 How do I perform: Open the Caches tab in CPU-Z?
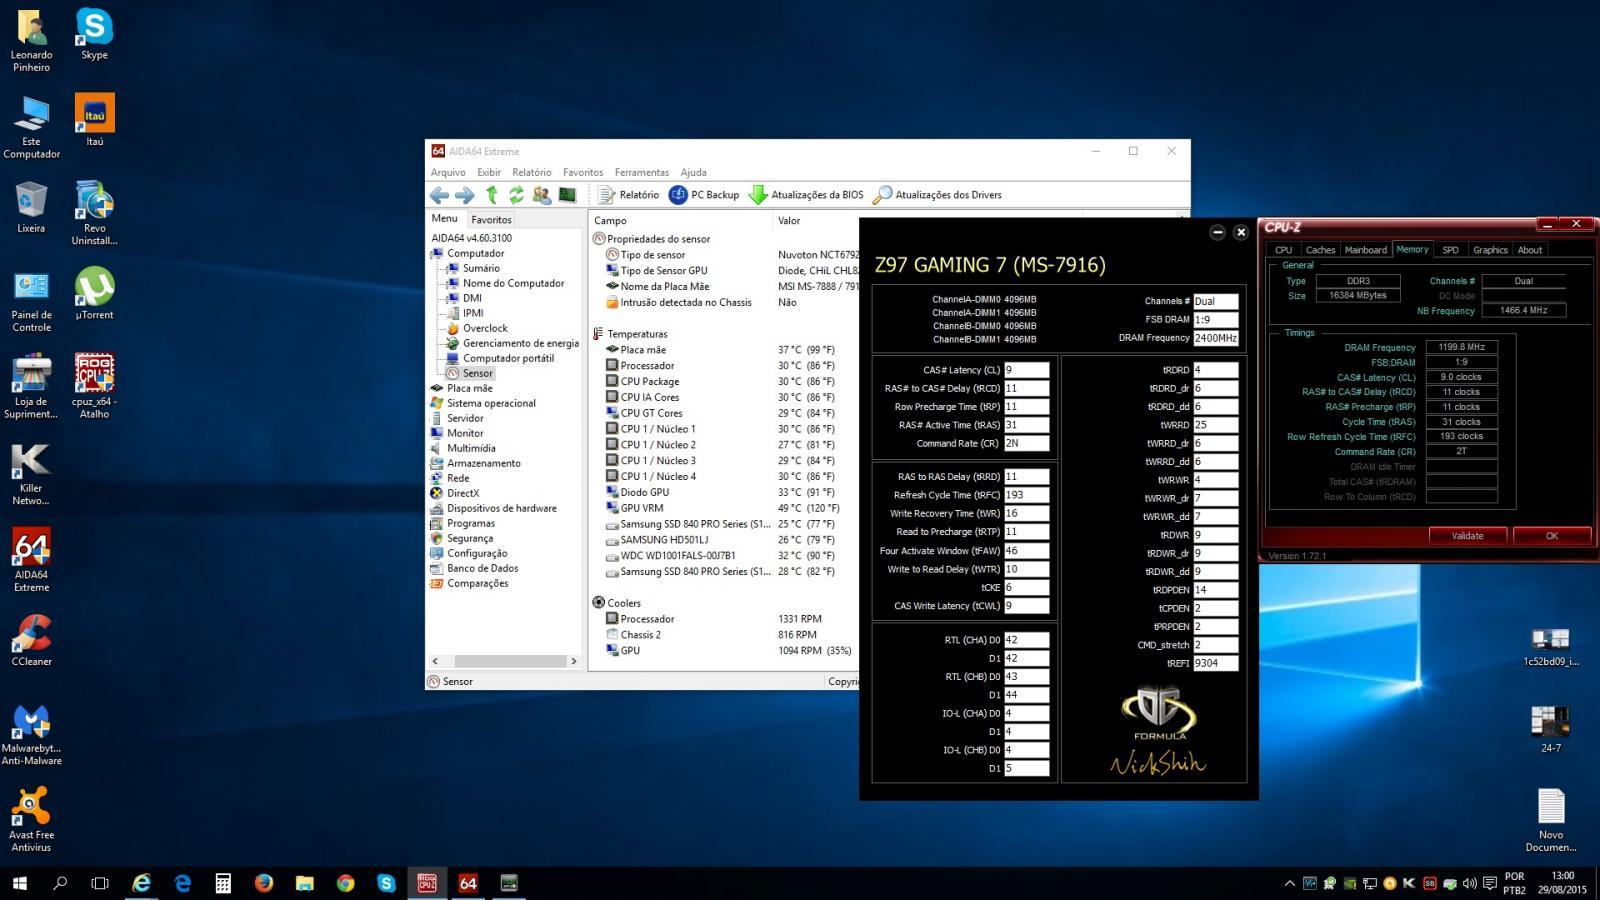click(1320, 250)
